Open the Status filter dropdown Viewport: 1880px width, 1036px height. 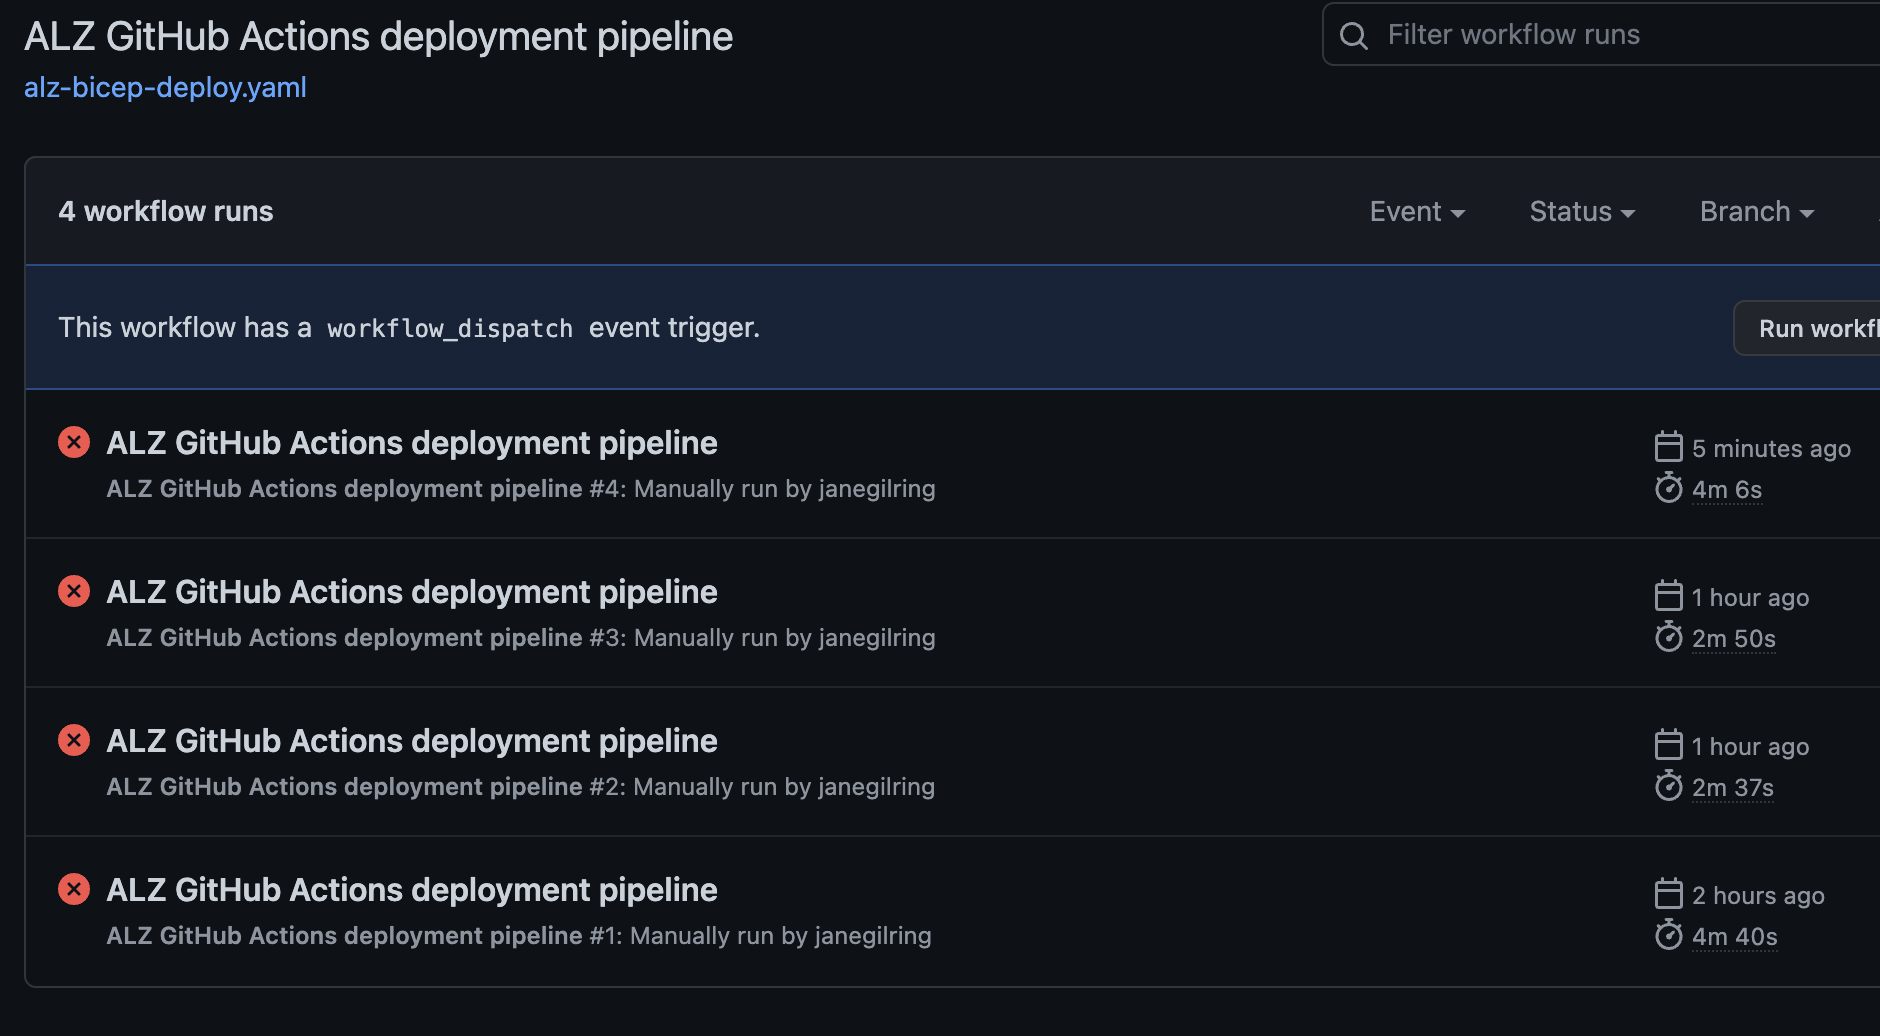tap(1581, 211)
